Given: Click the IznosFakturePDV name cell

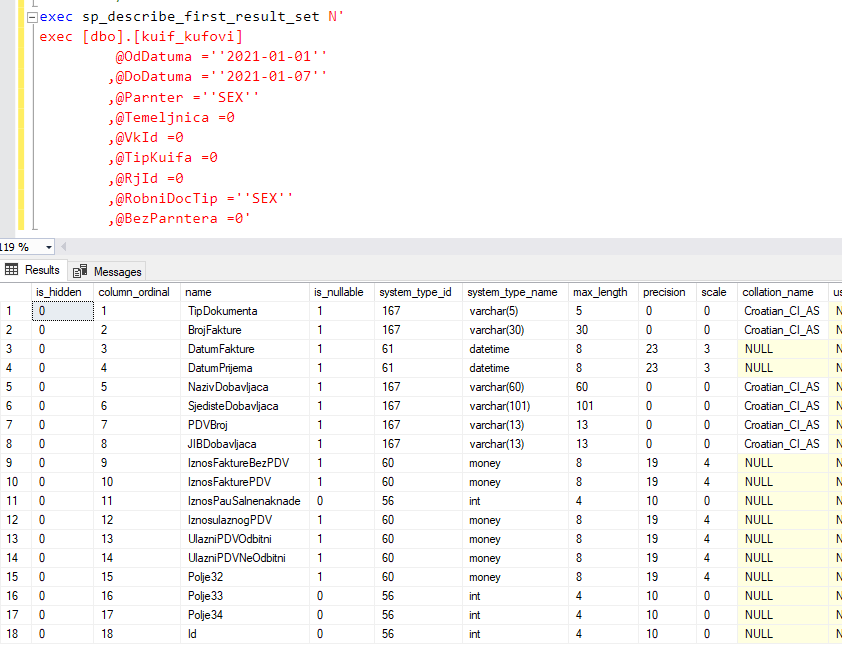Looking at the screenshot, I should click(x=244, y=482).
